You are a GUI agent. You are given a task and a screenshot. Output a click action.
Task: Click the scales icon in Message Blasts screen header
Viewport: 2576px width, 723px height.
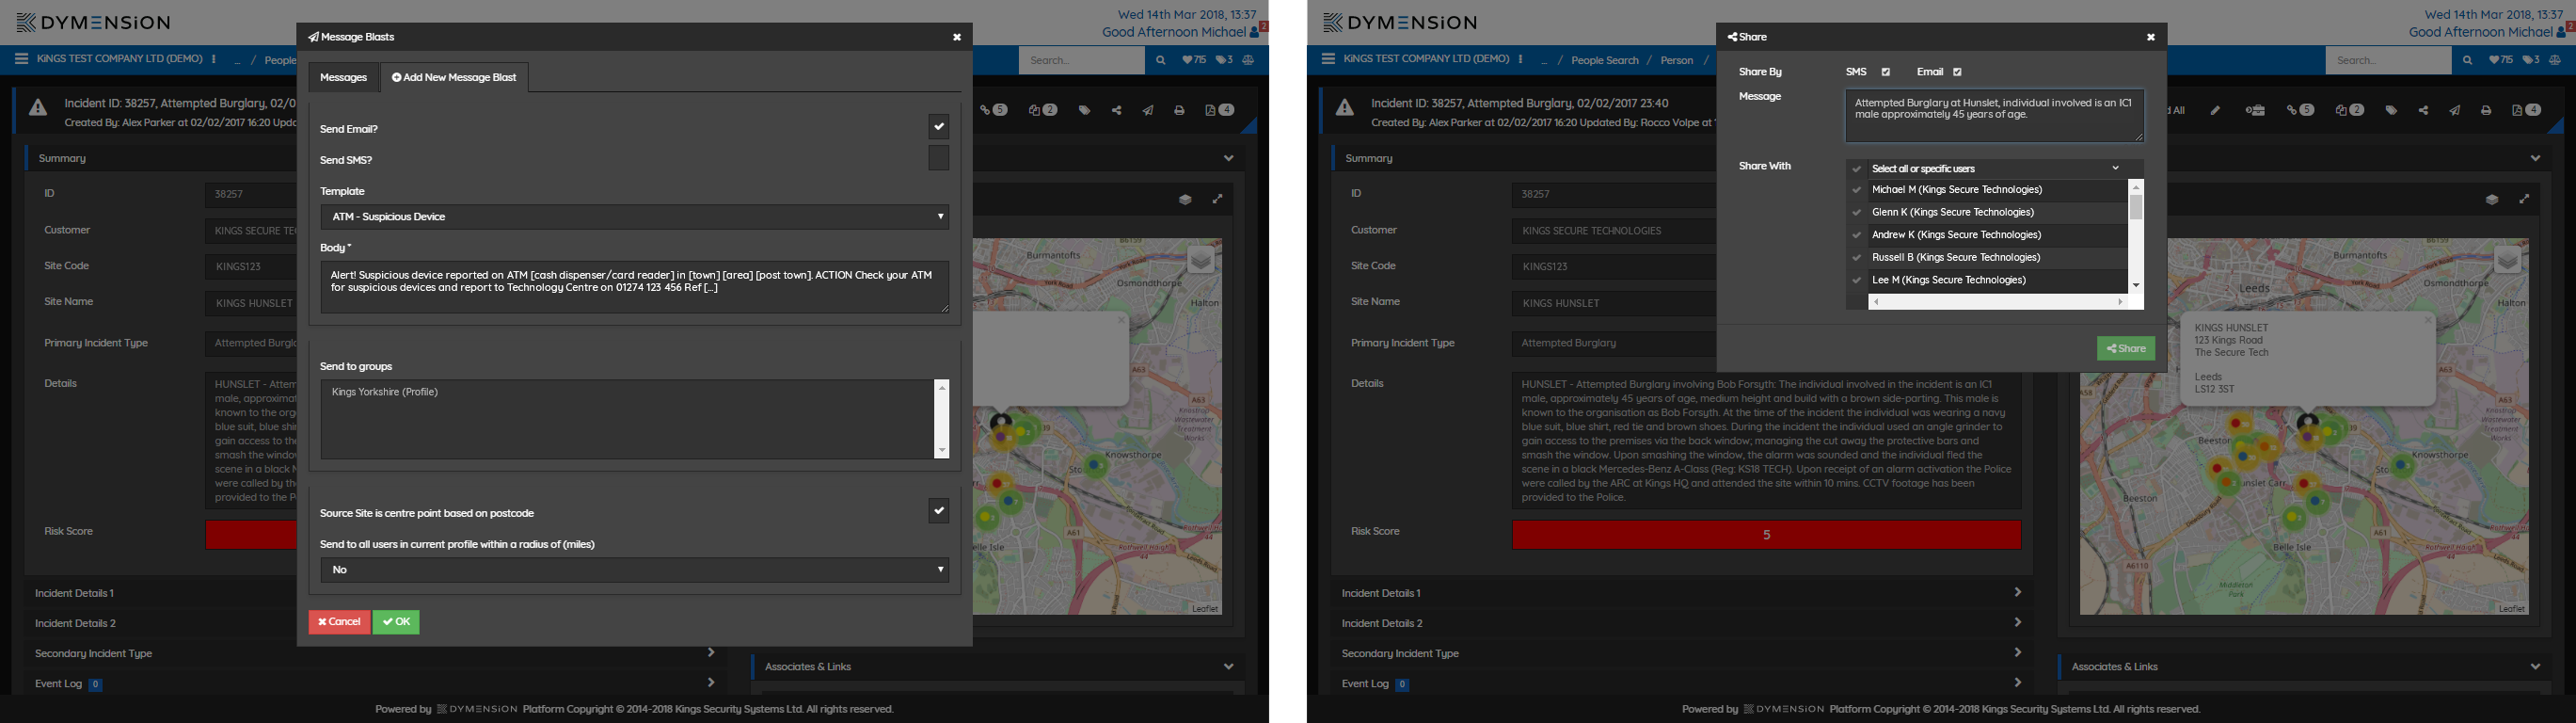[1248, 60]
